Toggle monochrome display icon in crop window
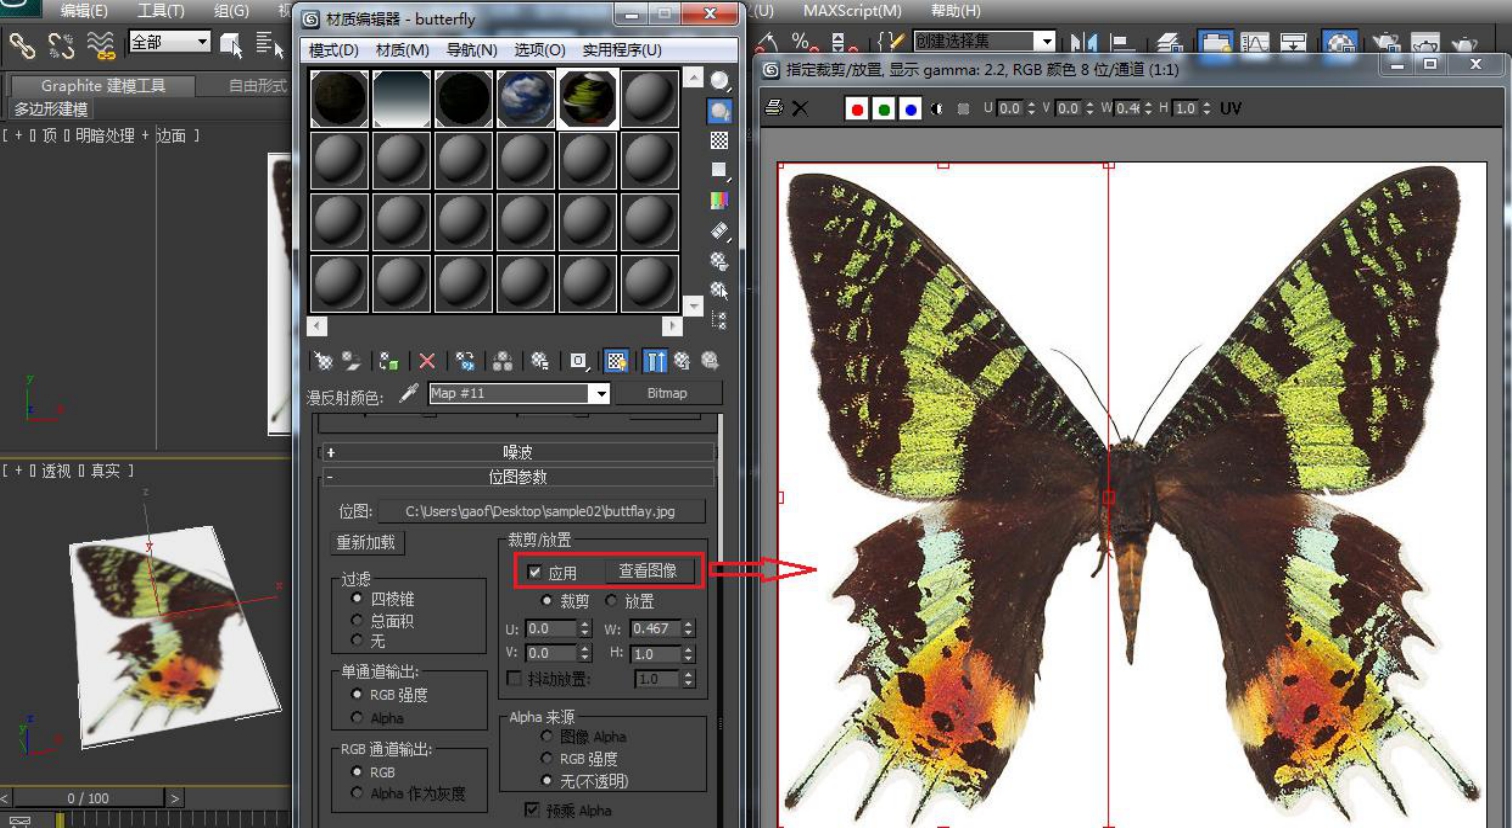This screenshot has width=1512, height=828. (936, 109)
